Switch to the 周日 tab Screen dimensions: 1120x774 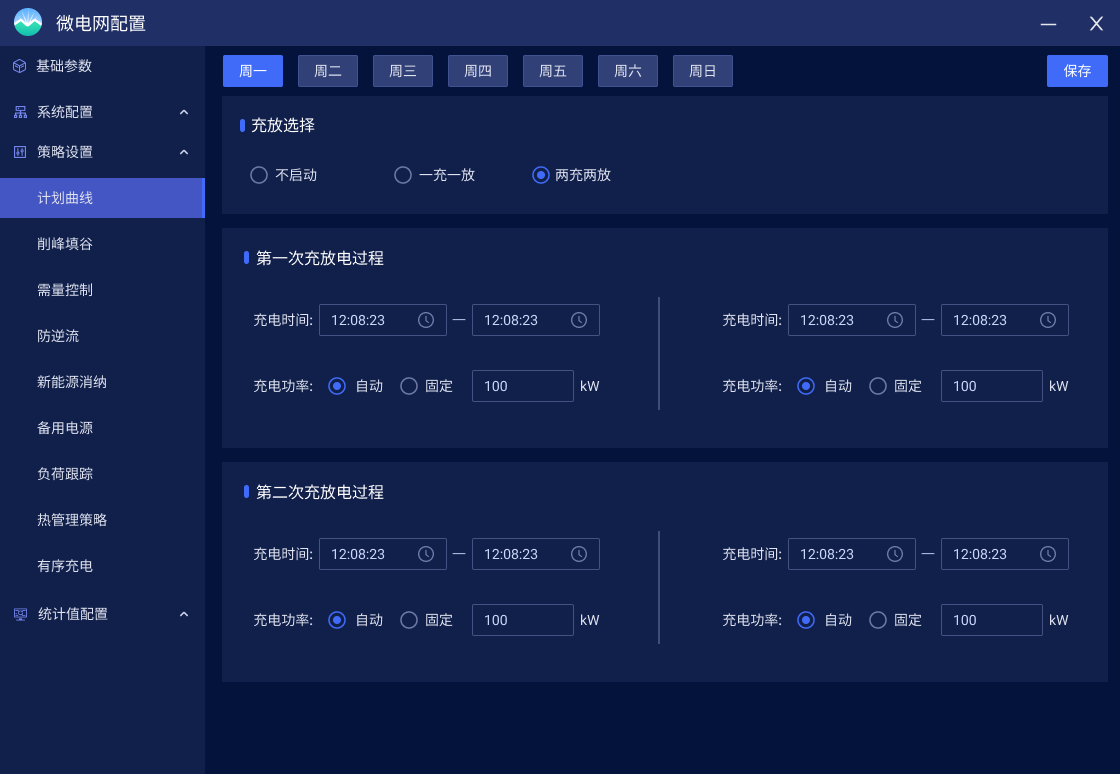click(x=702, y=70)
